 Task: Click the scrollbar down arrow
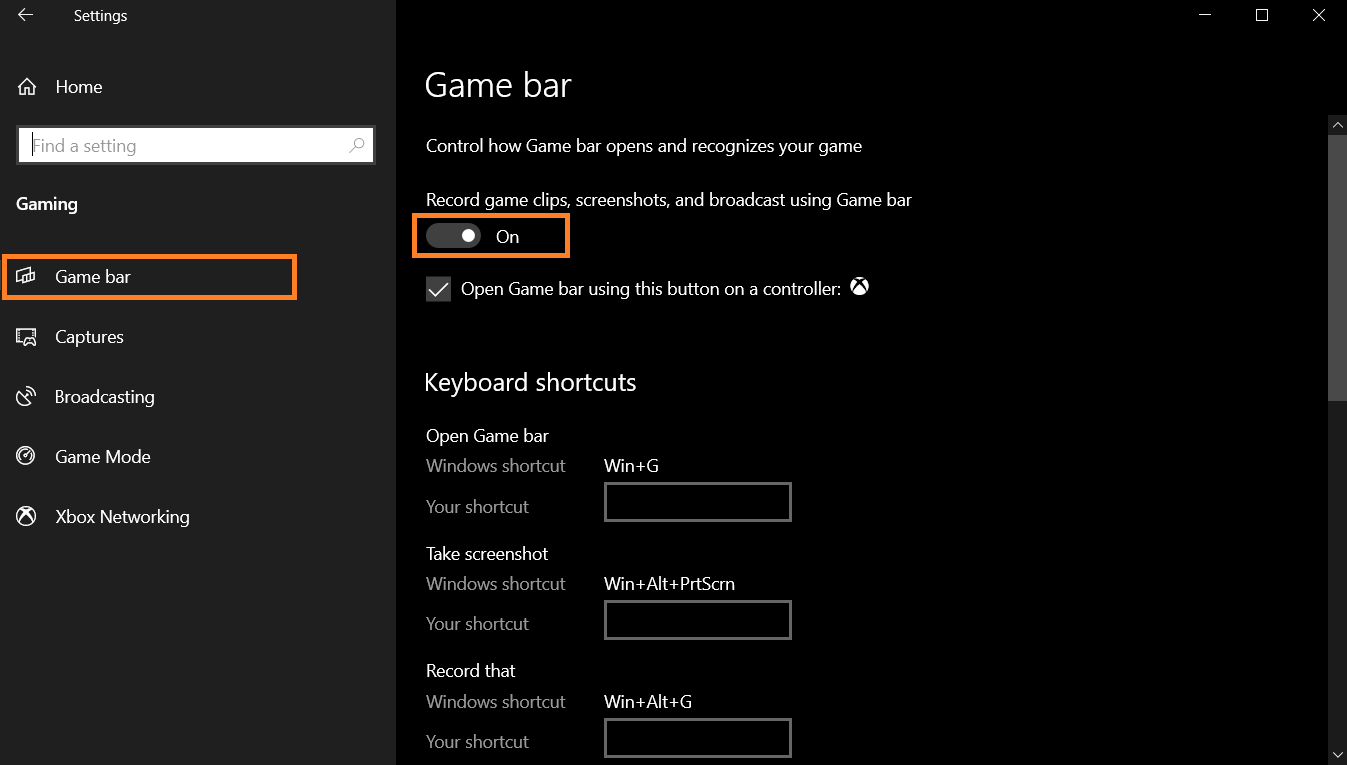click(1337, 754)
